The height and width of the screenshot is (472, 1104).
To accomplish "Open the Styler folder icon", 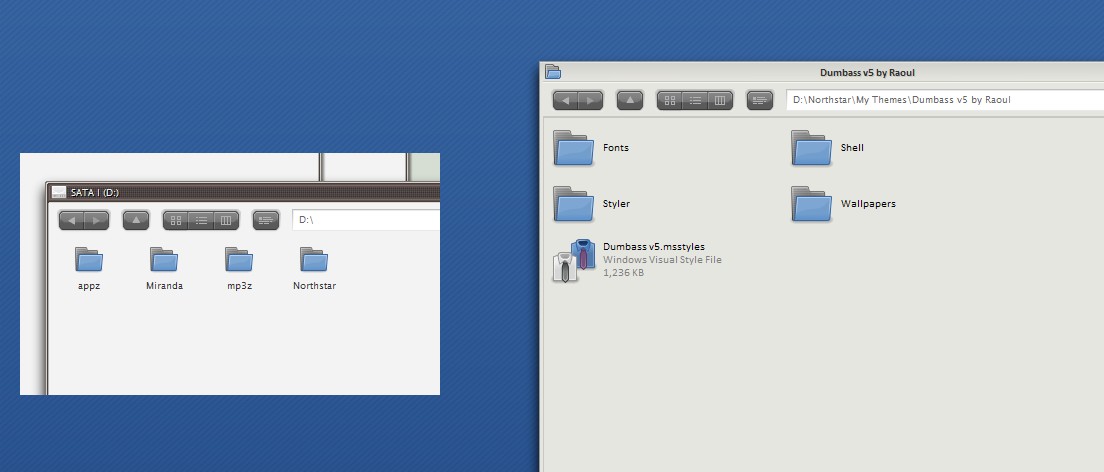I will 573,204.
